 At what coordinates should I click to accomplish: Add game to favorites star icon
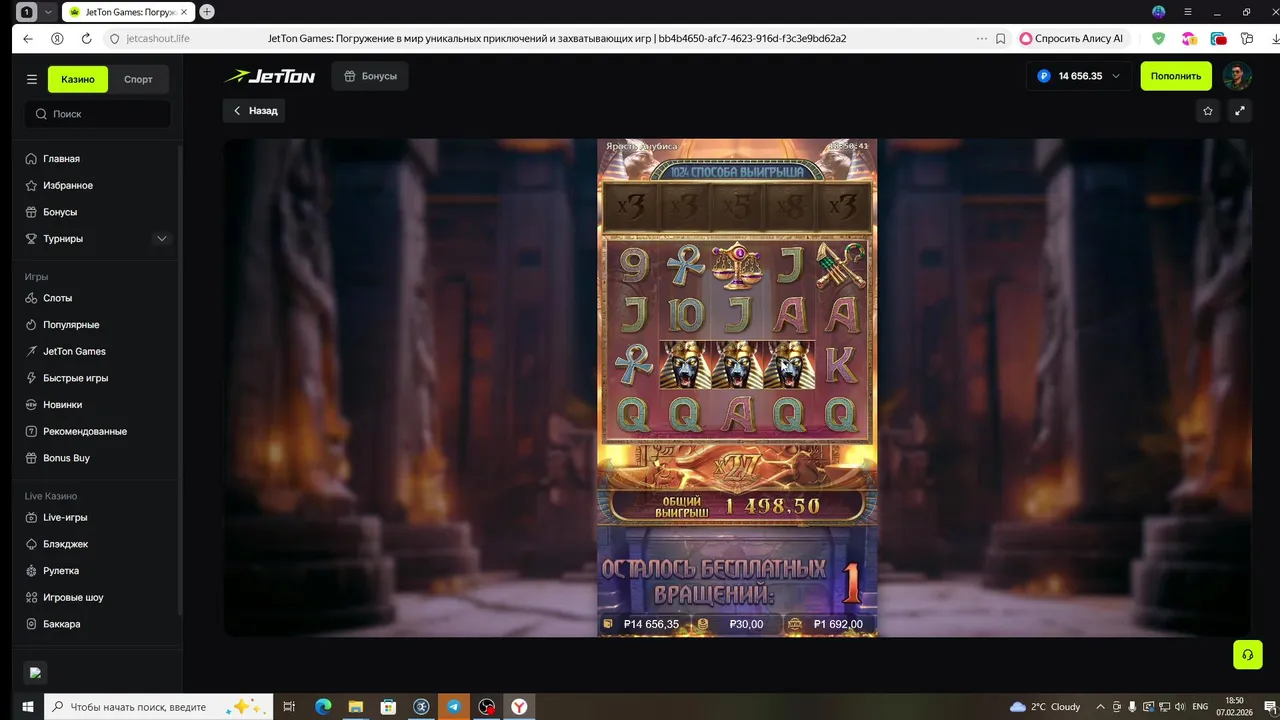[1208, 111]
